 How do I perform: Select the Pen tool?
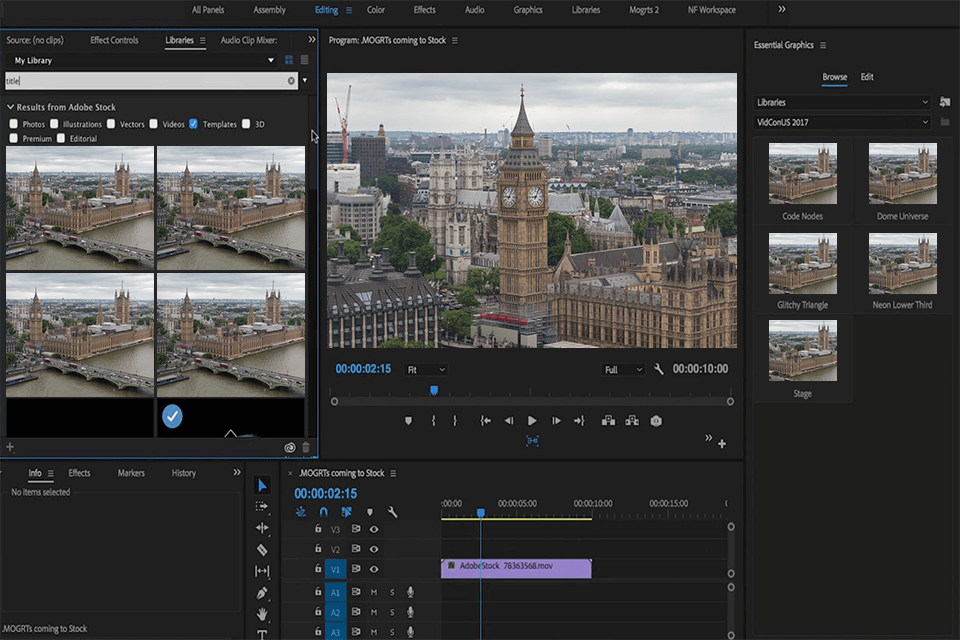pyautogui.click(x=262, y=592)
